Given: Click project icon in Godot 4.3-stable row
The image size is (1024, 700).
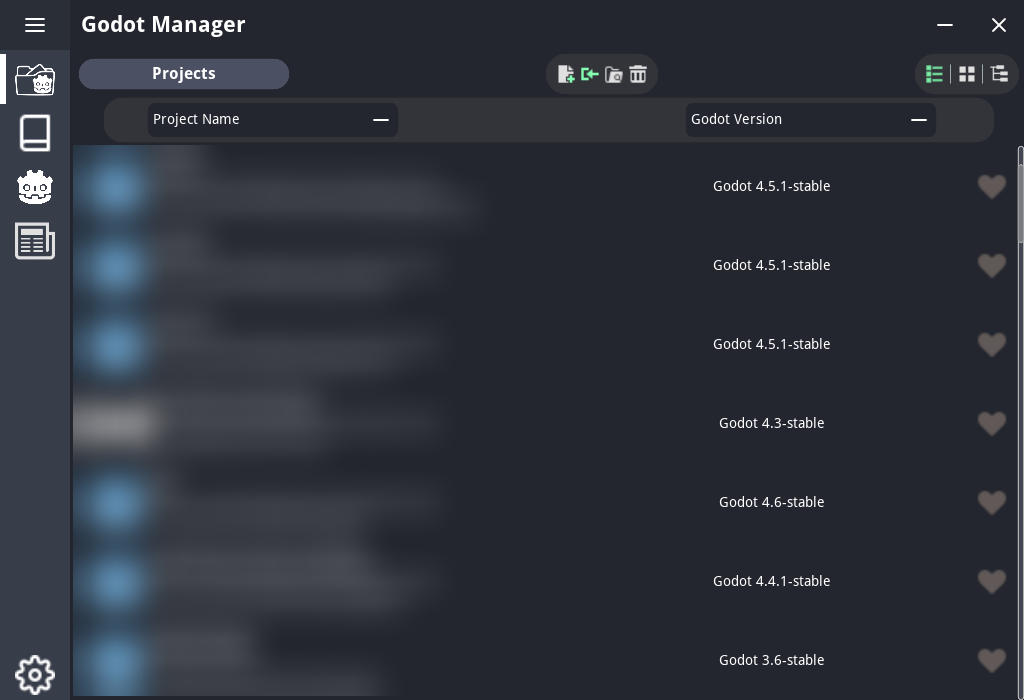Looking at the screenshot, I should coord(116,423).
